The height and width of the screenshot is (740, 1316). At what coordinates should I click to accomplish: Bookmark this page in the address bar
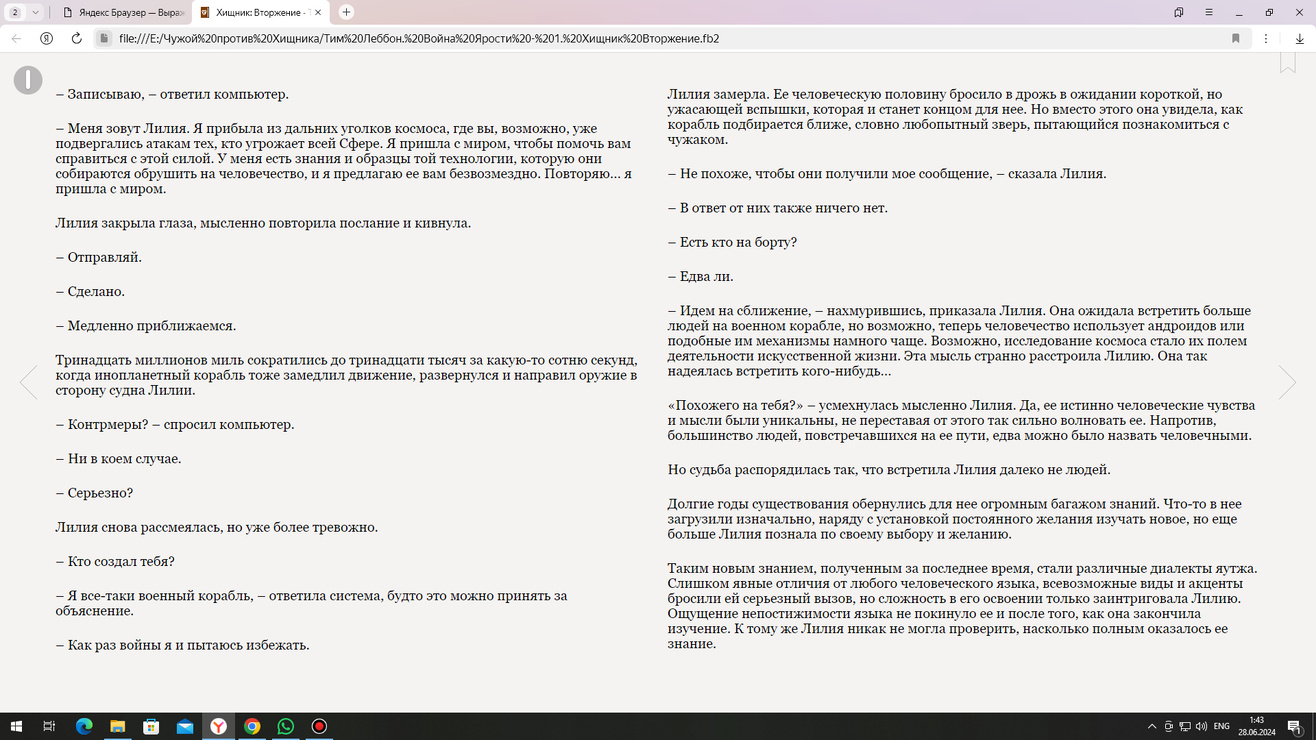click(1236, 38)
